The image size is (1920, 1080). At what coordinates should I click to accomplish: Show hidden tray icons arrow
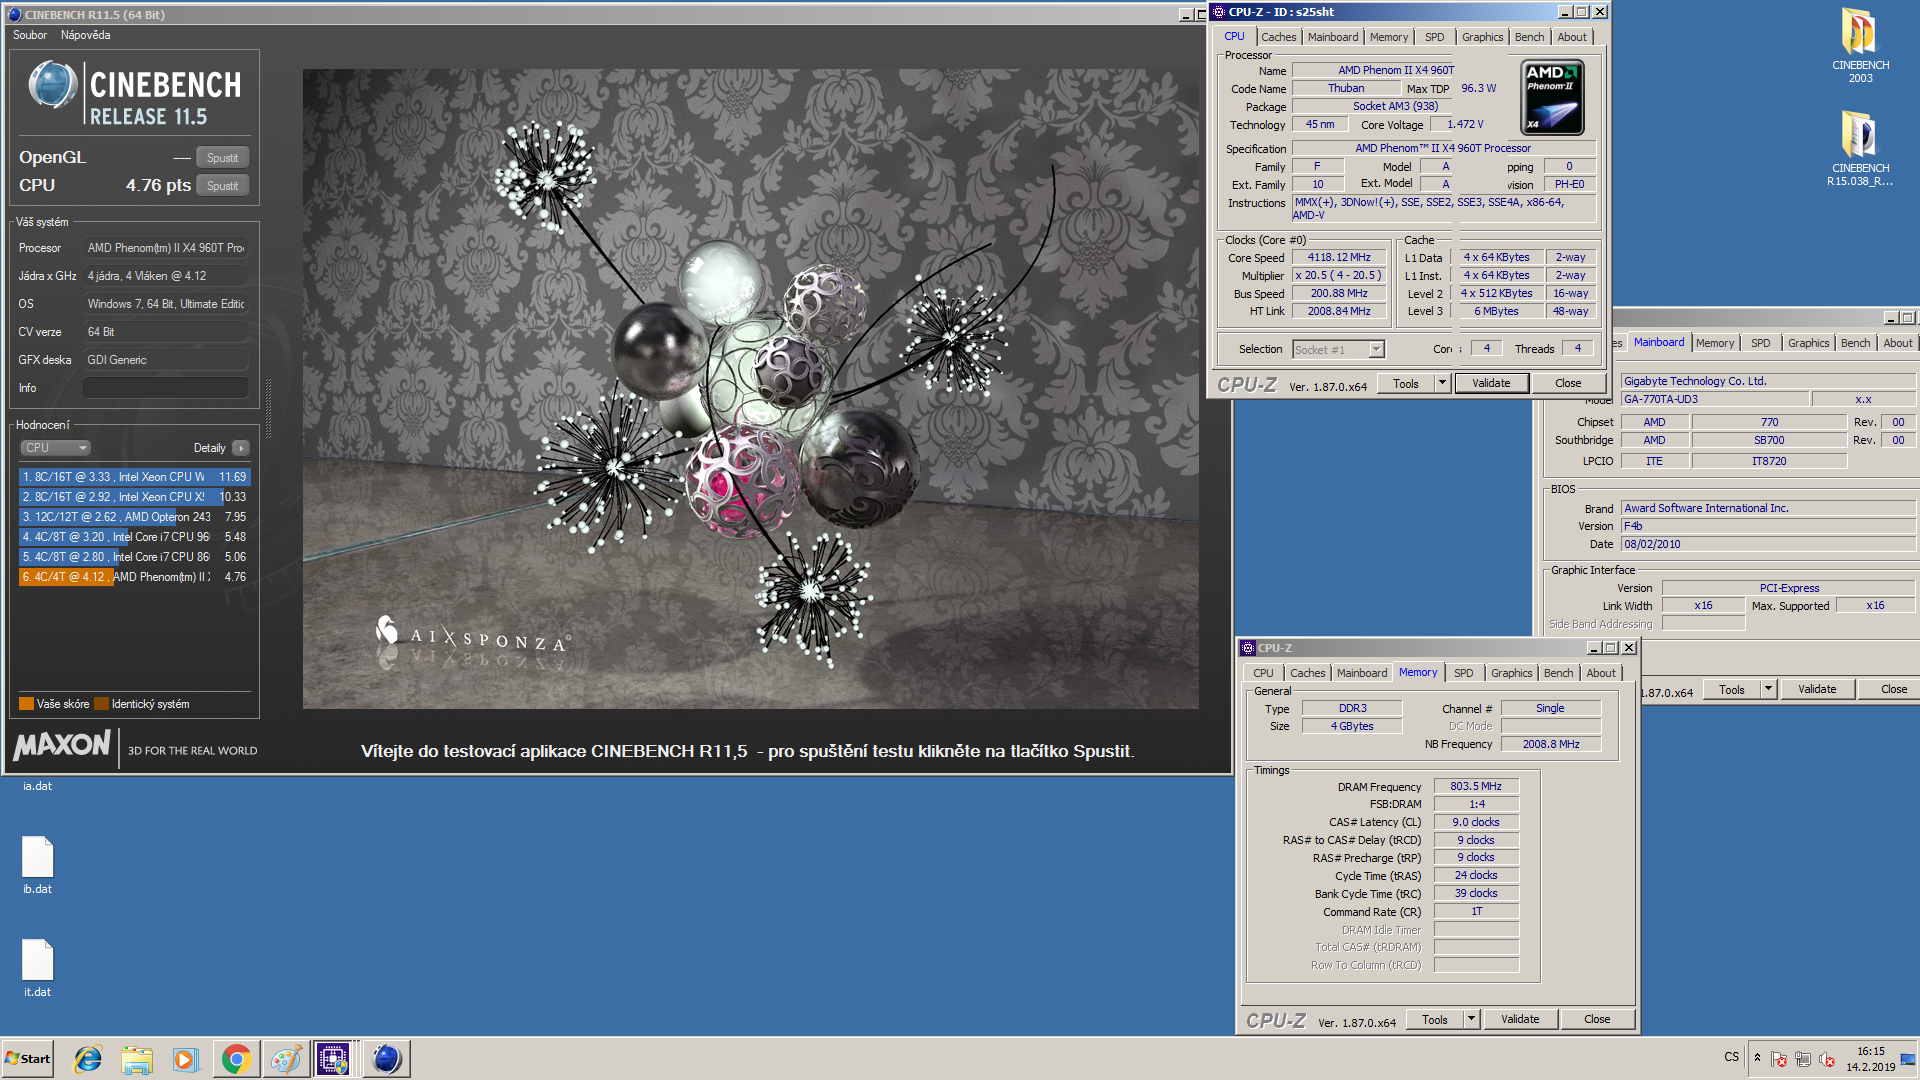click(1757, 1057)
